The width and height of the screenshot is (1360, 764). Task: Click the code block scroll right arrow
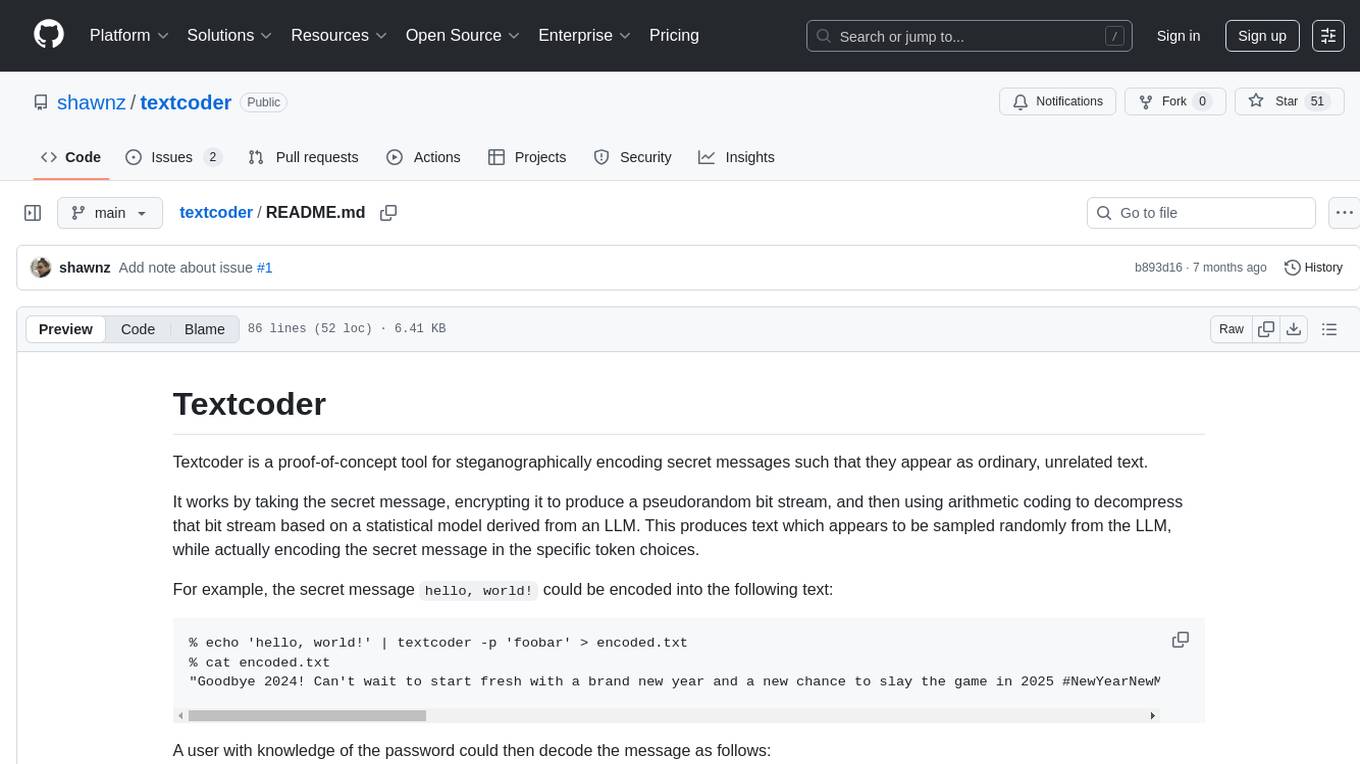pos(1152,715)
